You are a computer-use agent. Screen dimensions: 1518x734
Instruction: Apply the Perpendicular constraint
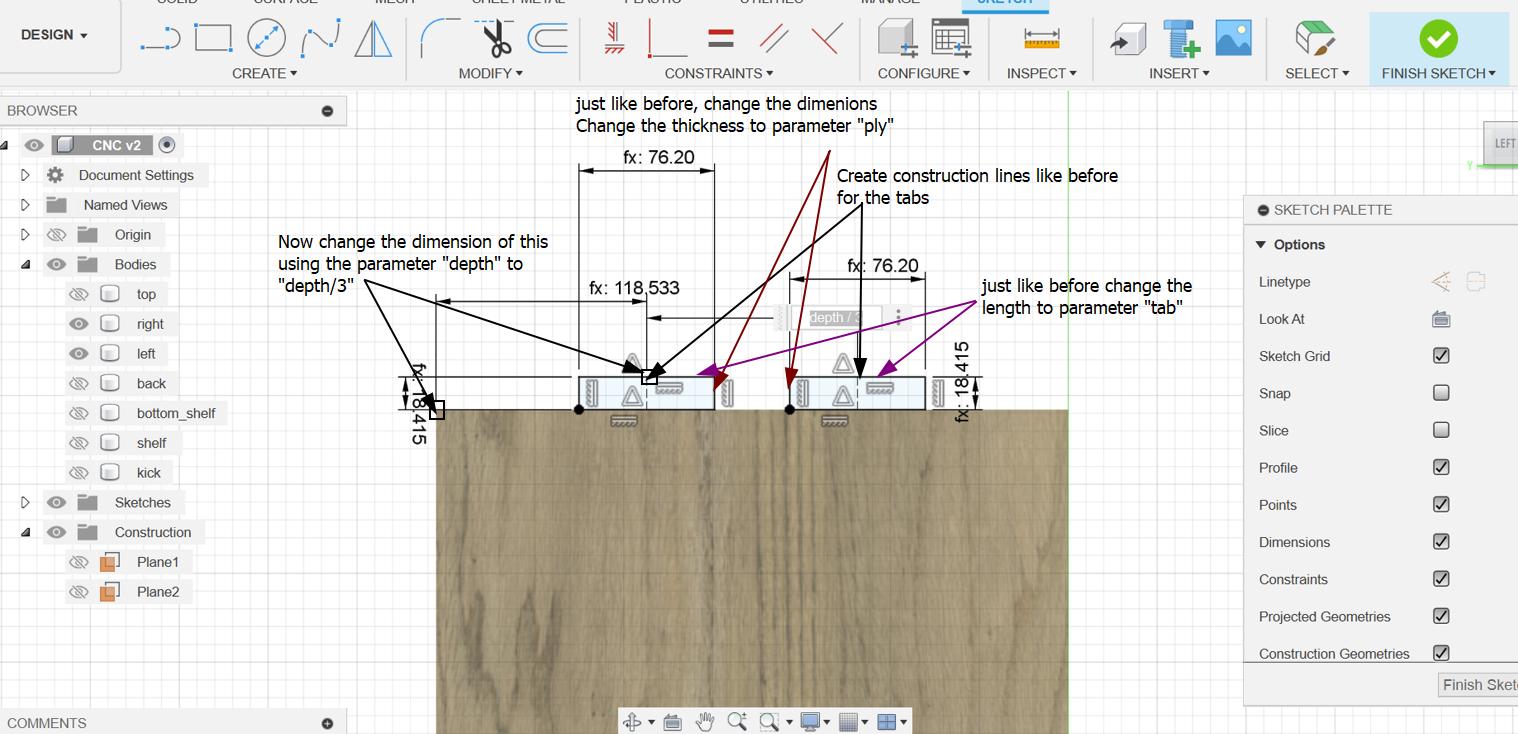pos(826,38)
